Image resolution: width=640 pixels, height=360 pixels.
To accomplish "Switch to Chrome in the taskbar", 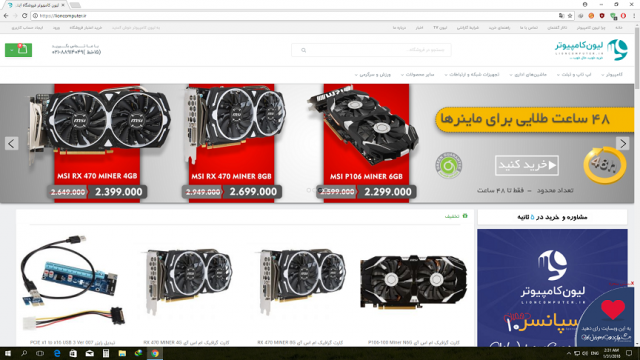I will tap(155, 353).
